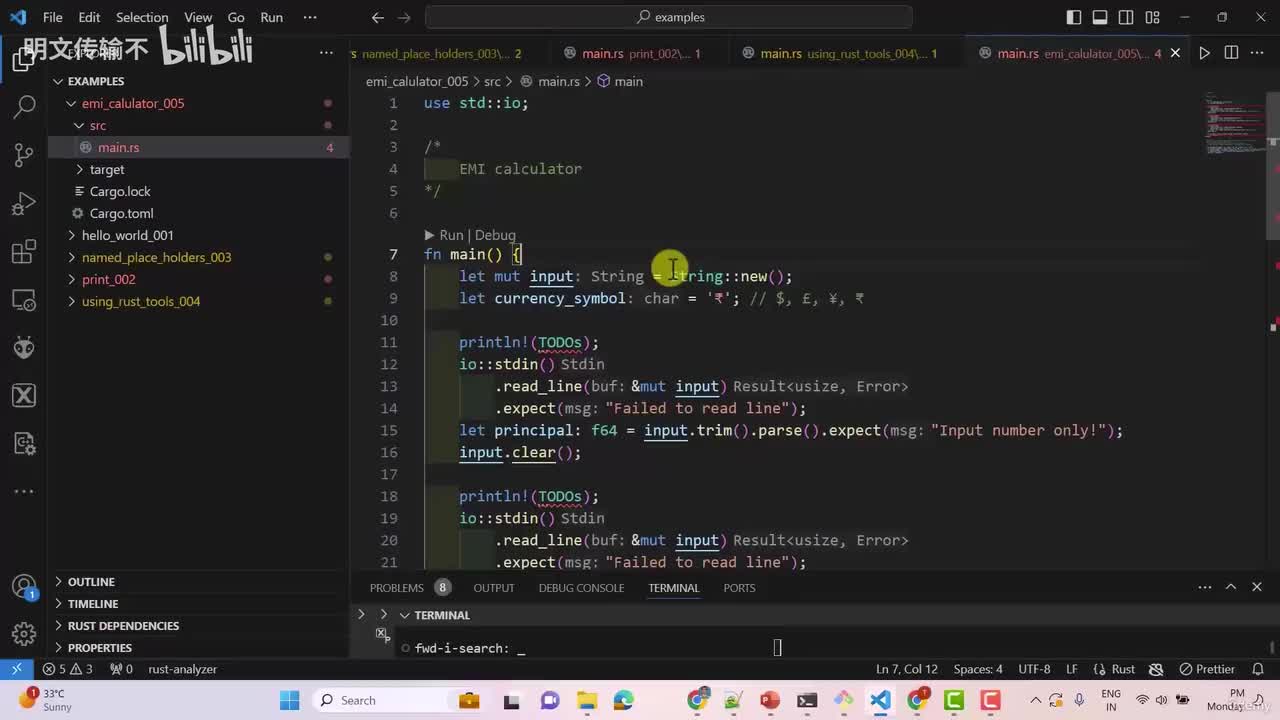Expand the using_rust_tools_004 folder
1280x720 pixels.
click(x=141, y=301)
